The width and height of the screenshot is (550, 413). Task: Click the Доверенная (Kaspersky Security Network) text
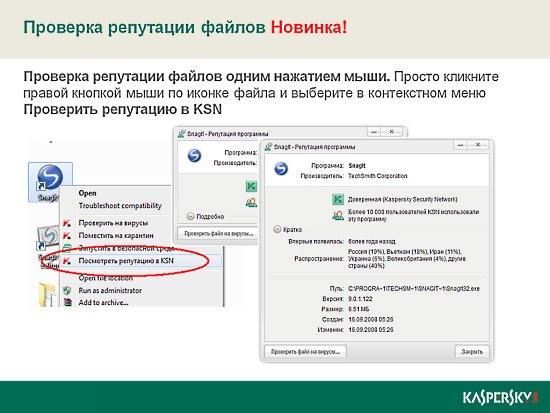coord(403,199)
